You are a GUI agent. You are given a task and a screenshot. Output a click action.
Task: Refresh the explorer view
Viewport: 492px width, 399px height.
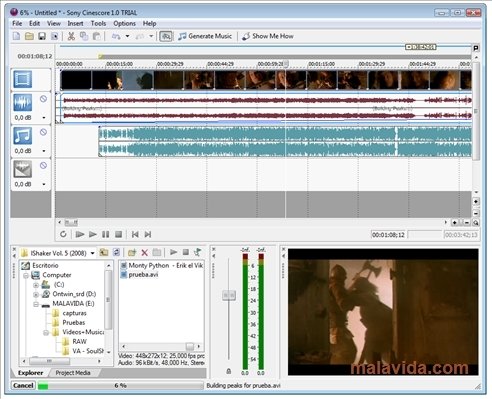coord(116,252)
